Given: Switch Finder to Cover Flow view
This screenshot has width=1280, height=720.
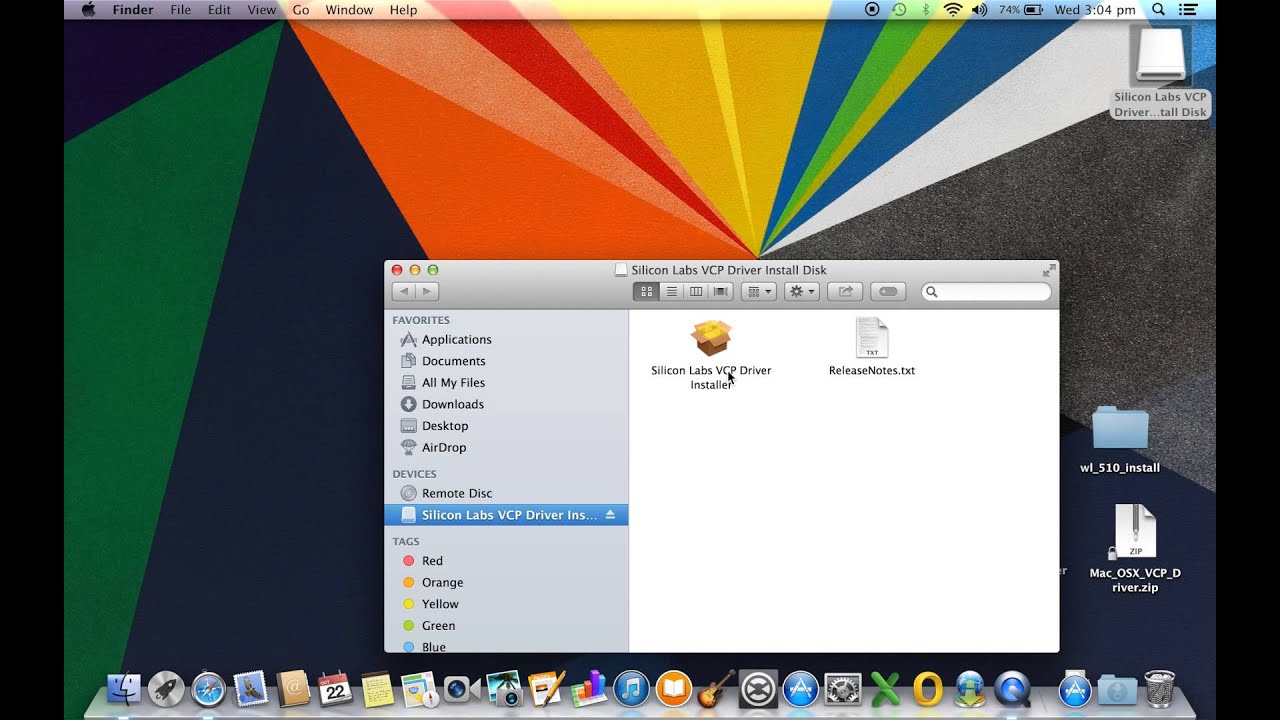Looking at the screenshot, I should pos(721,291).
